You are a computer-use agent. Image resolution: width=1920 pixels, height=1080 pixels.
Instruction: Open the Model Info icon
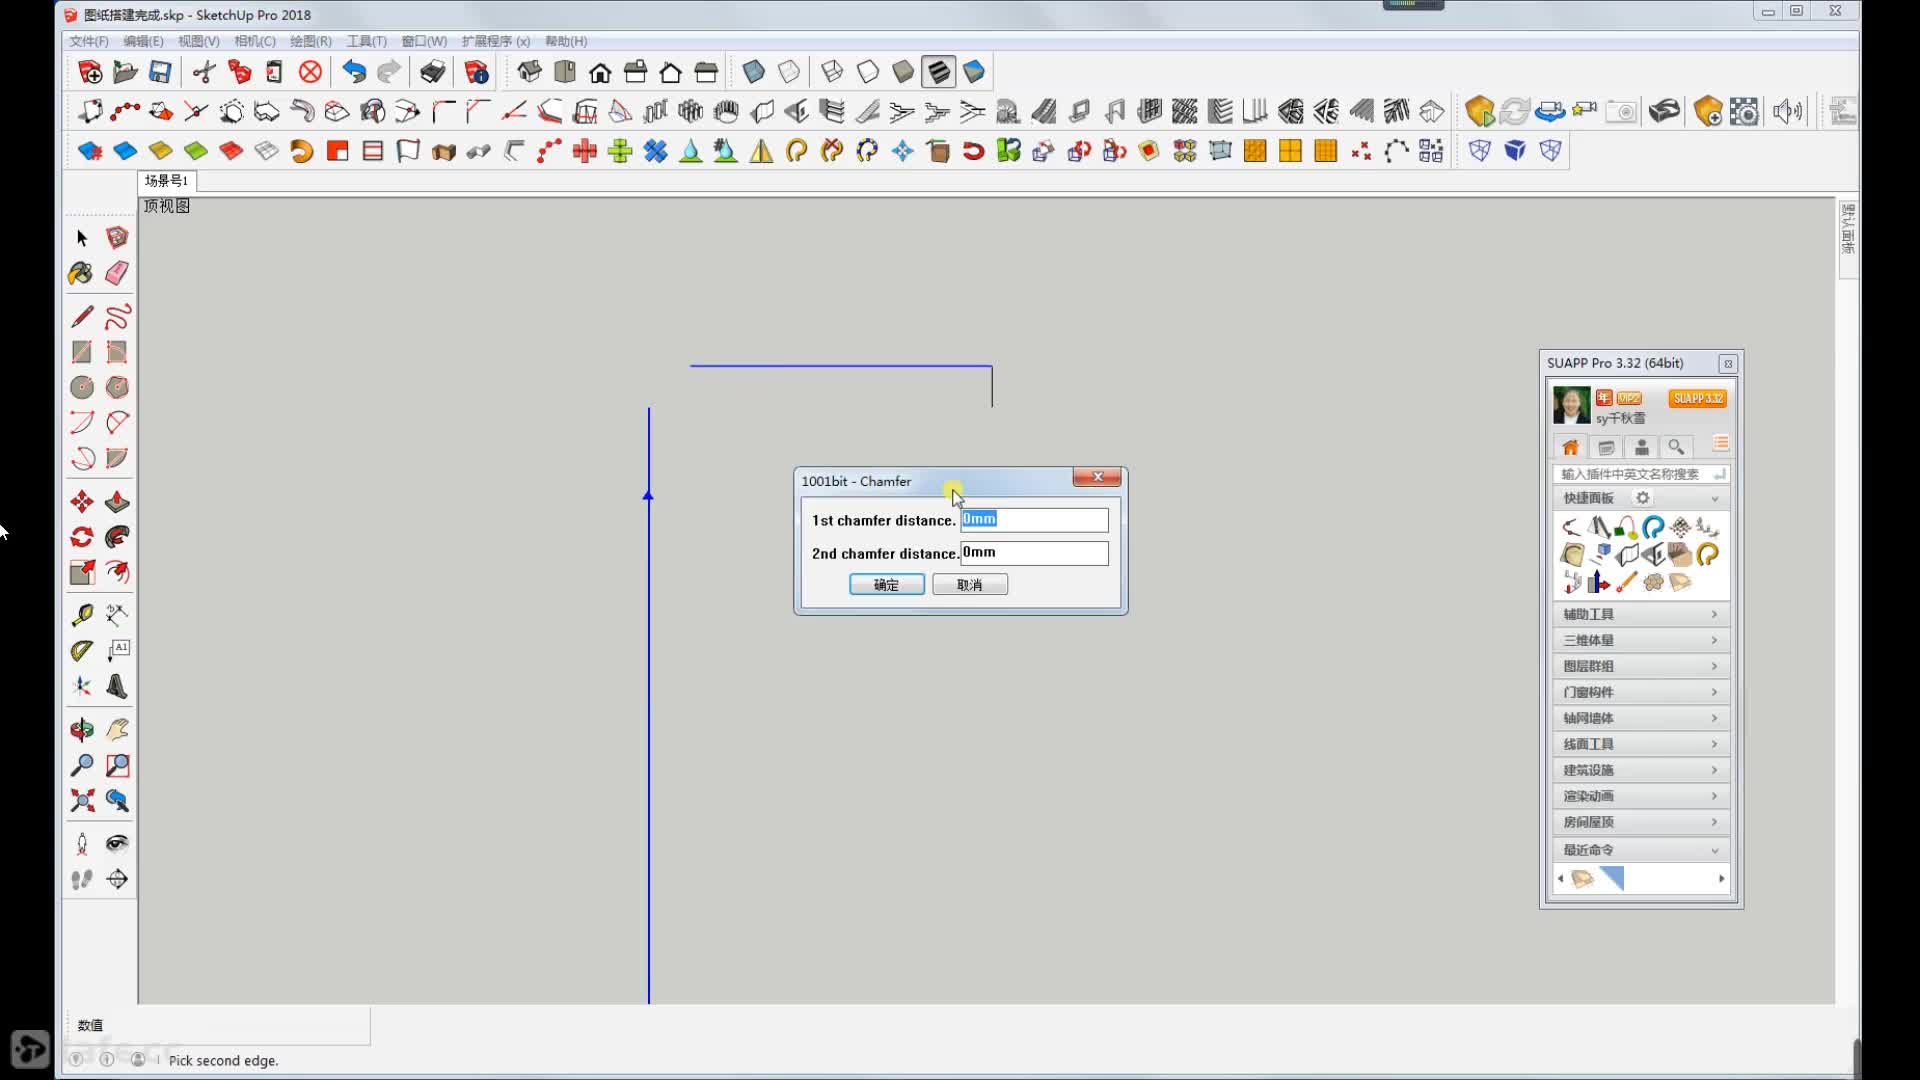click(477, 72)
